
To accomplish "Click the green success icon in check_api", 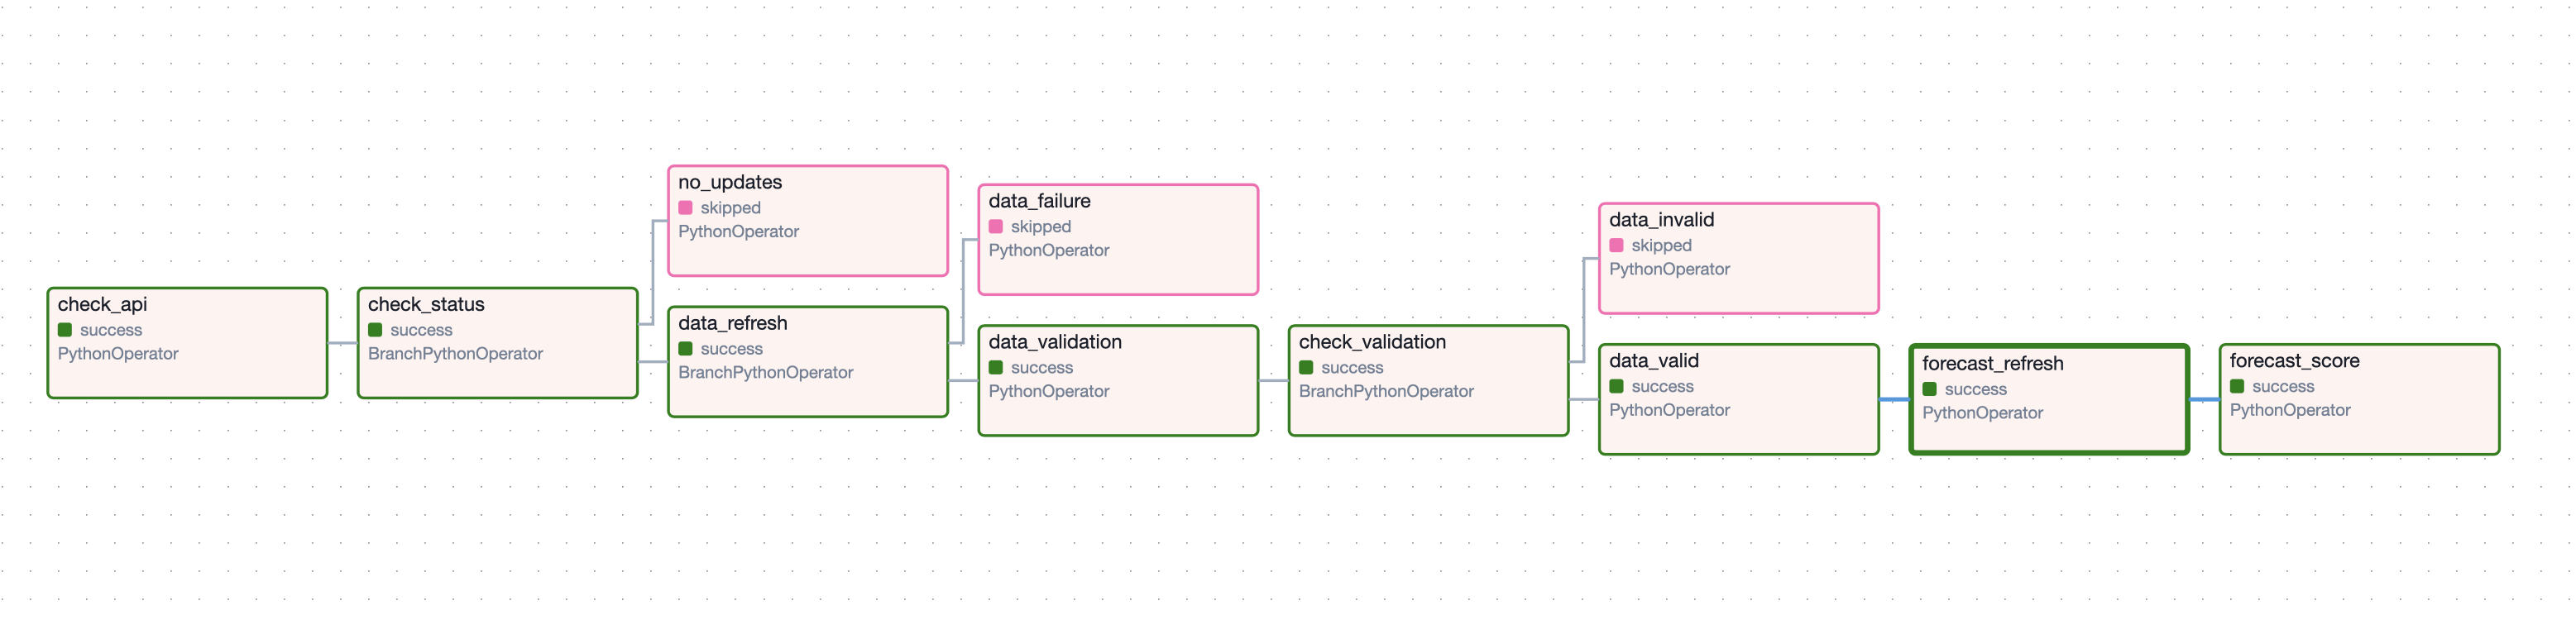I will (65, 330).
